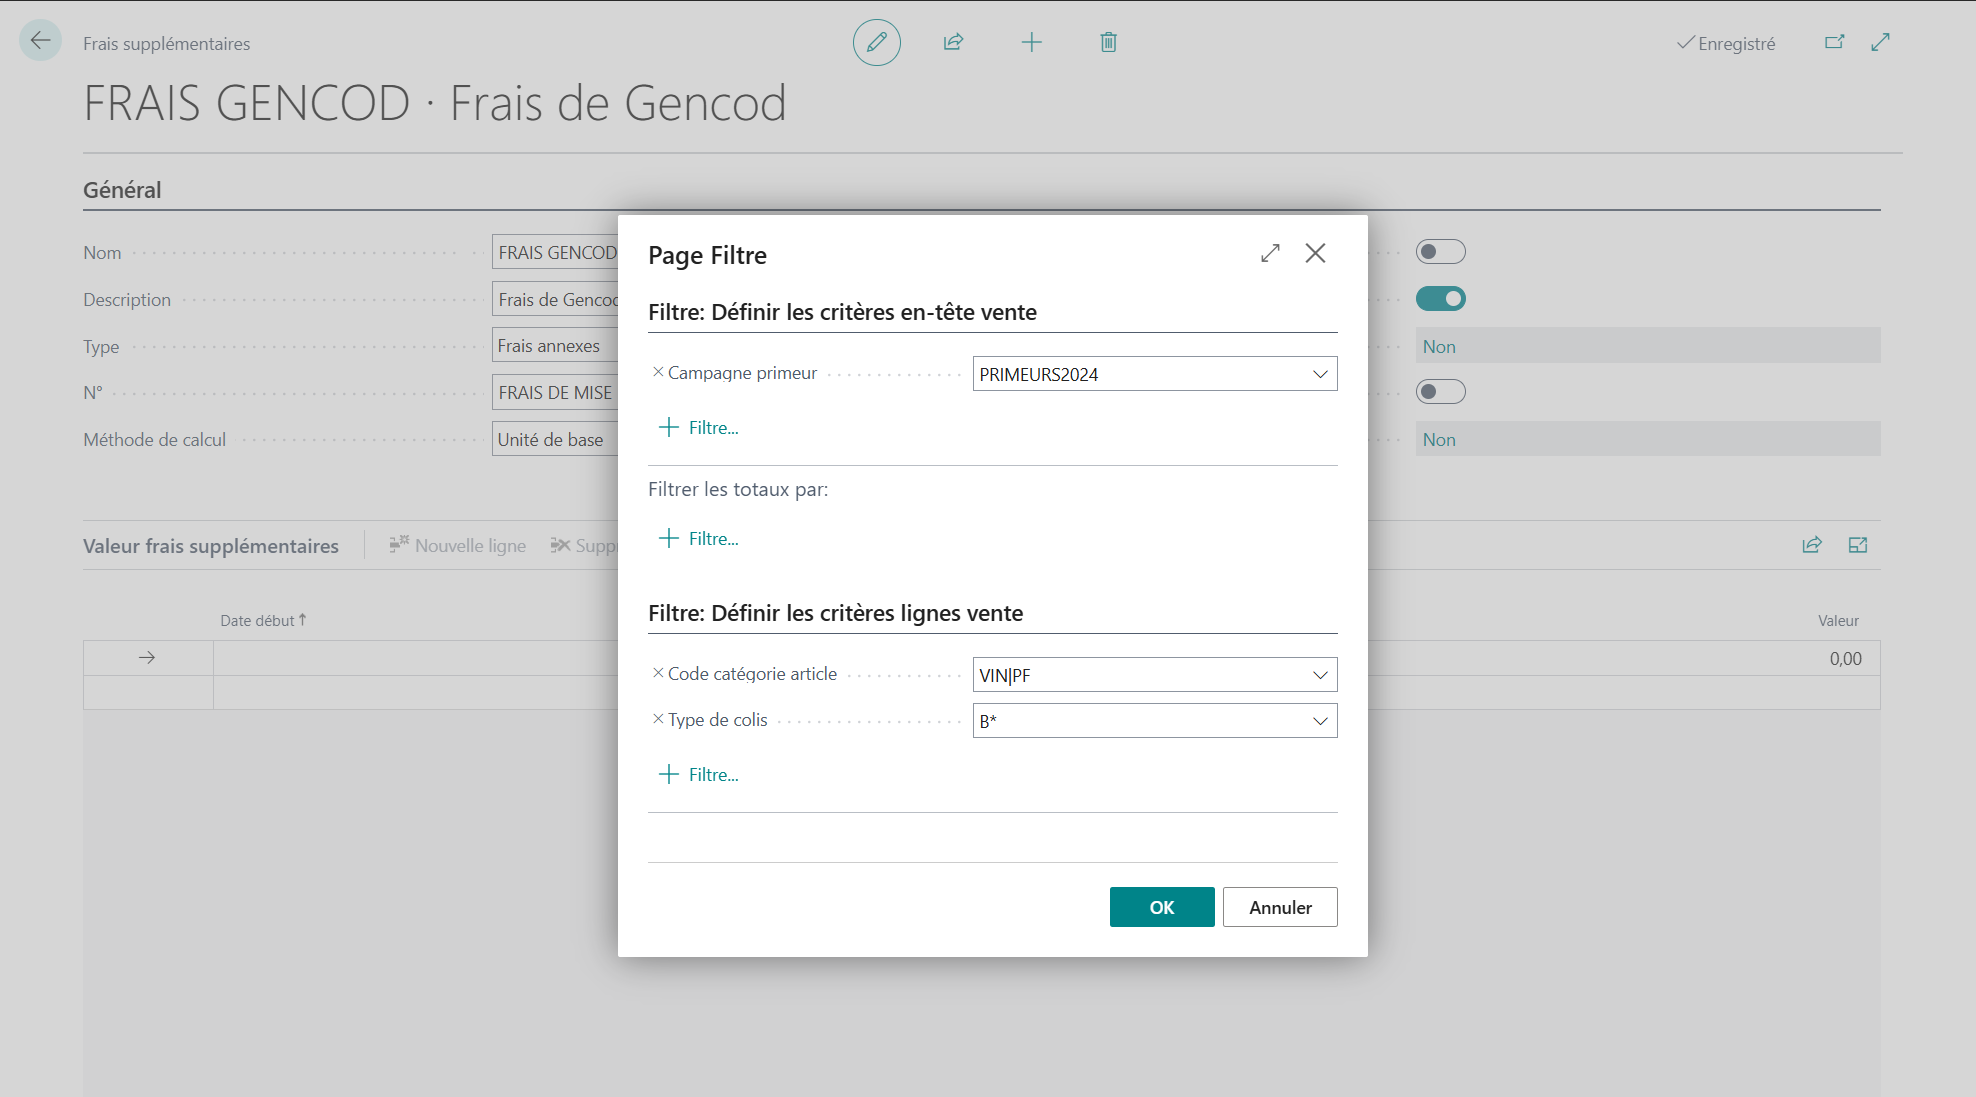The height and width of the screenshot is (1097, 1976).
Task: Click the Valeur frais supplémentaires heading
Action: click(211, 546)
